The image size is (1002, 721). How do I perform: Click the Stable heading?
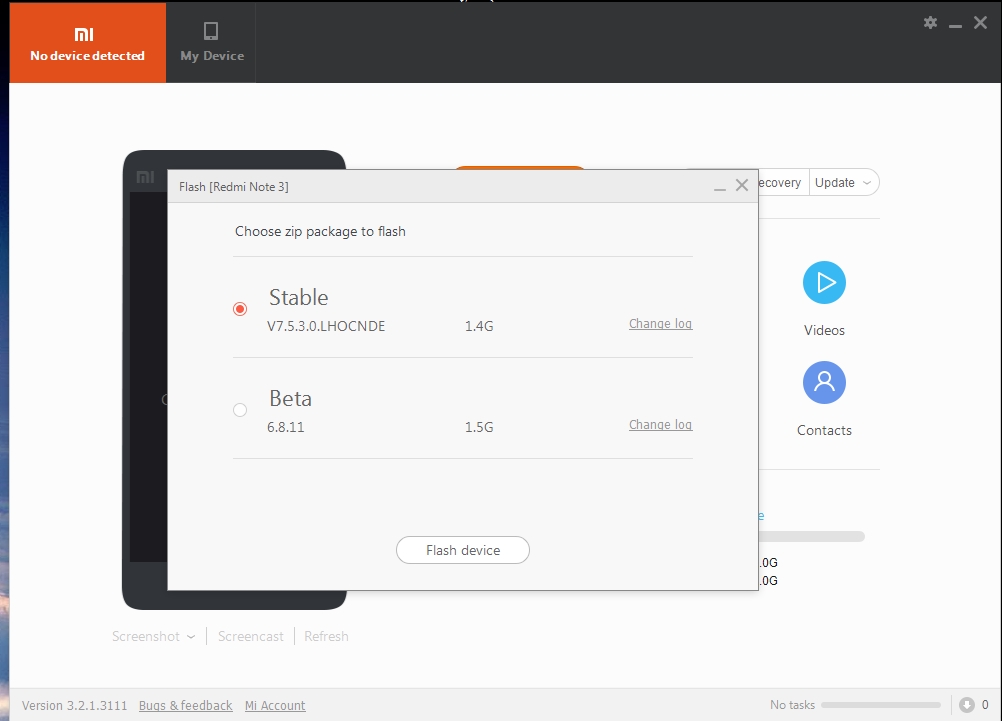298,297
